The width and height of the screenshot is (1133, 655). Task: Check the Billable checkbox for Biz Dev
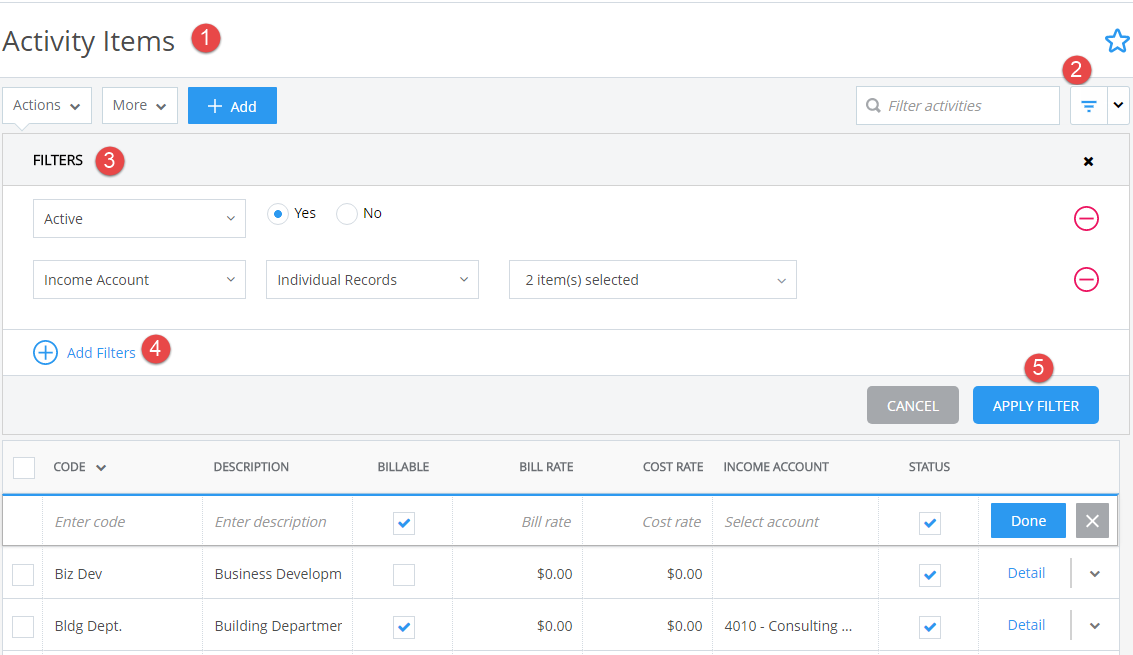point(403,574)
